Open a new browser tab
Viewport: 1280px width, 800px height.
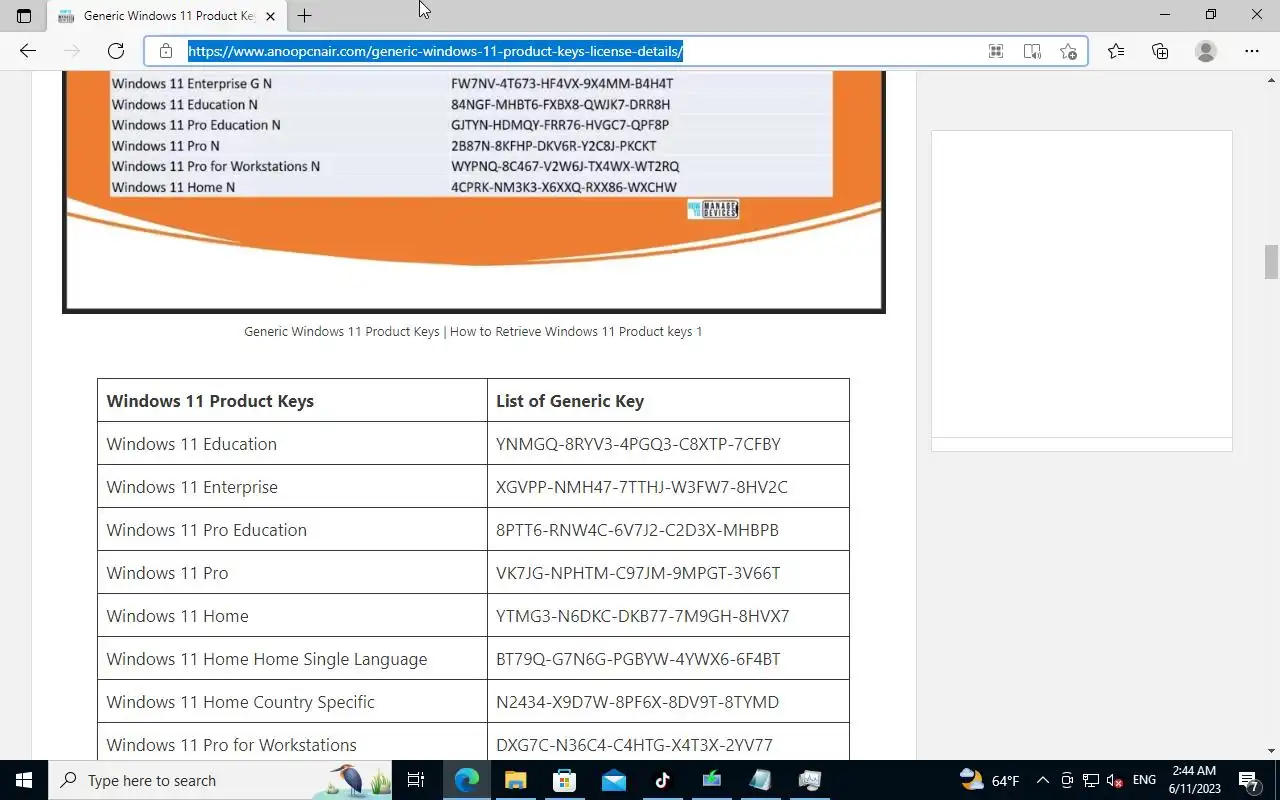point(305,16)
